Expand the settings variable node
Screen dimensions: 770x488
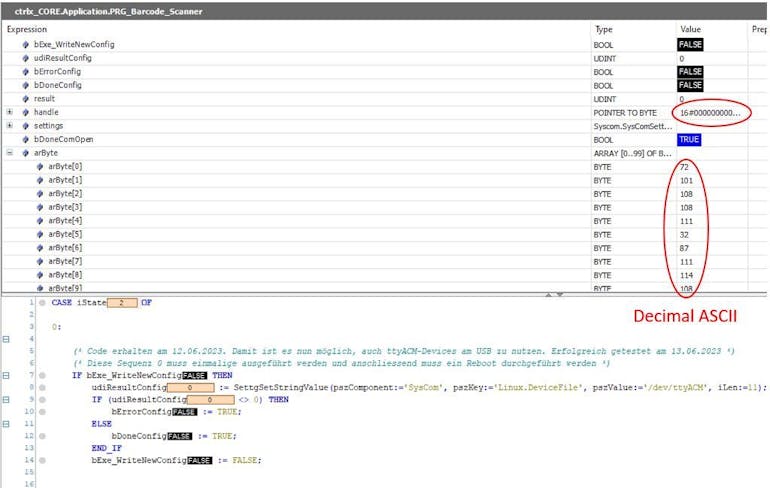(10, 126)
